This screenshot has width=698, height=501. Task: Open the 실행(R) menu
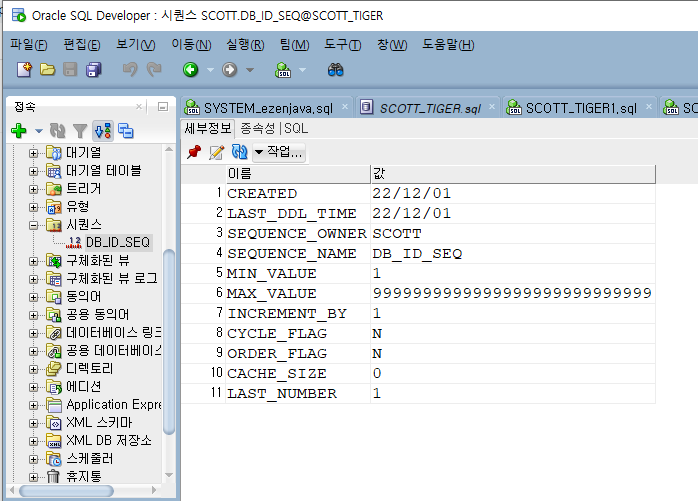pos(245,45)
